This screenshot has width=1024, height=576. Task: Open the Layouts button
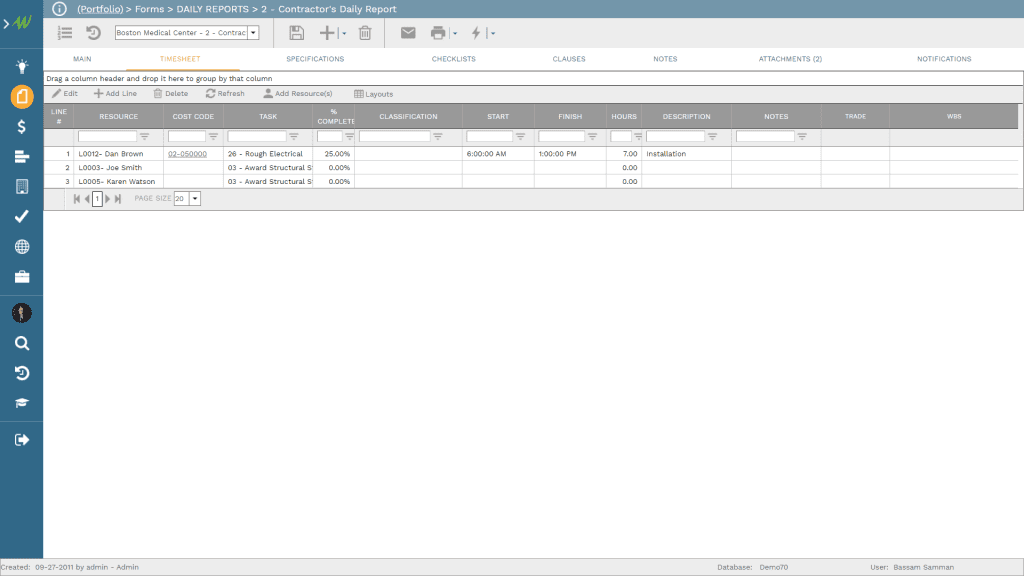click(374, 94)
